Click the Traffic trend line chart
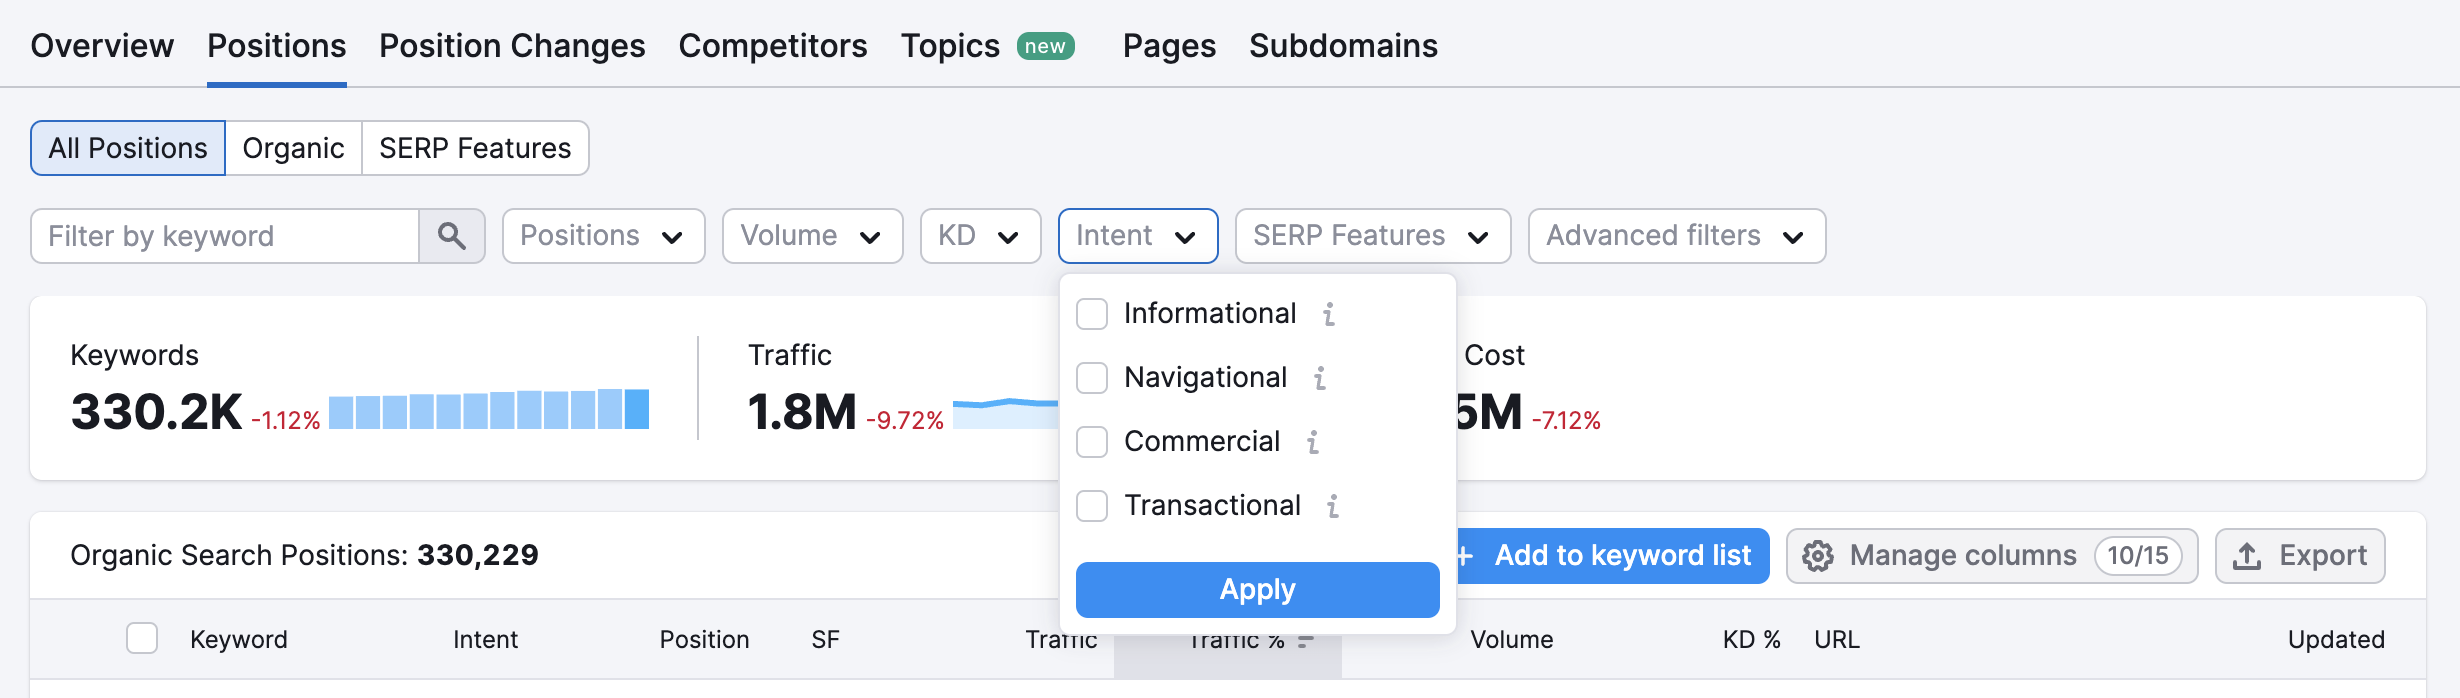Image resolution: width=2460 pixels, height=698 pixels. click(x=1006, y=412)
